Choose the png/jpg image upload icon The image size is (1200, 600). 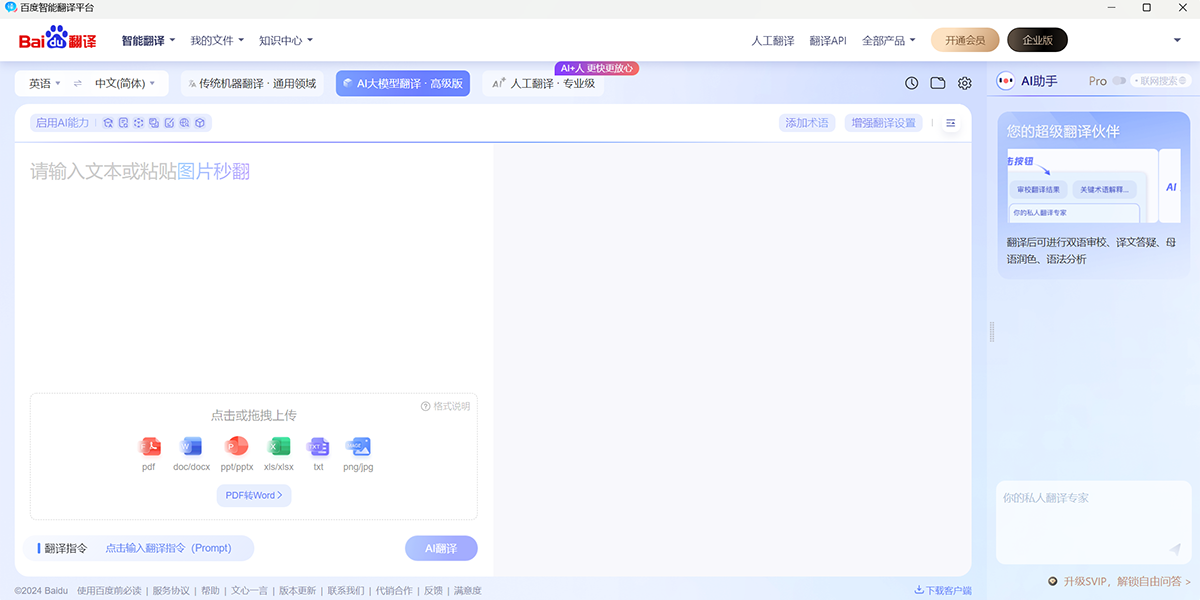point(358,447)
